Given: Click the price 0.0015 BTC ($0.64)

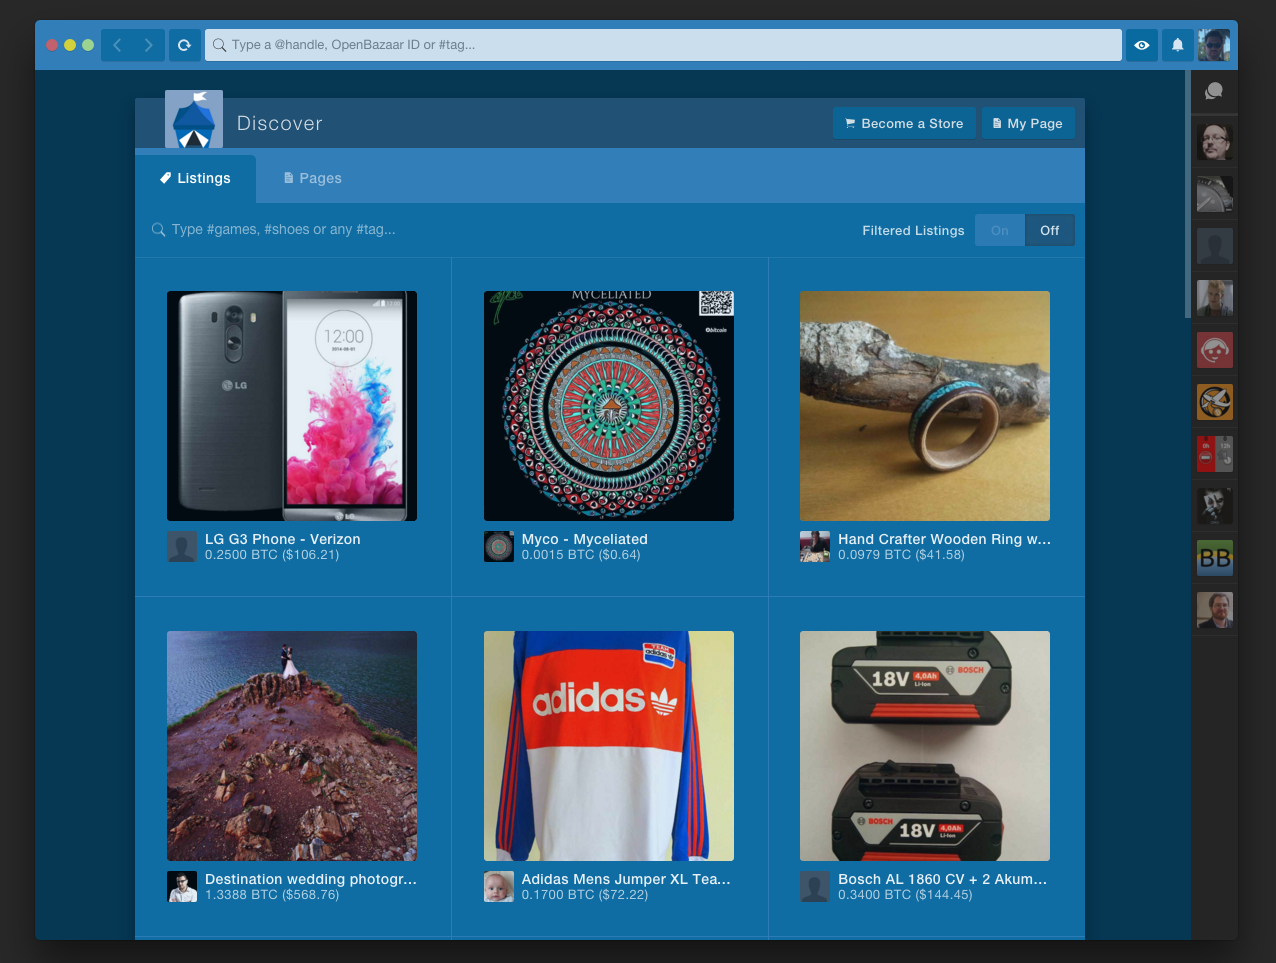Looking at the screenshot, I should click(581, 555).
